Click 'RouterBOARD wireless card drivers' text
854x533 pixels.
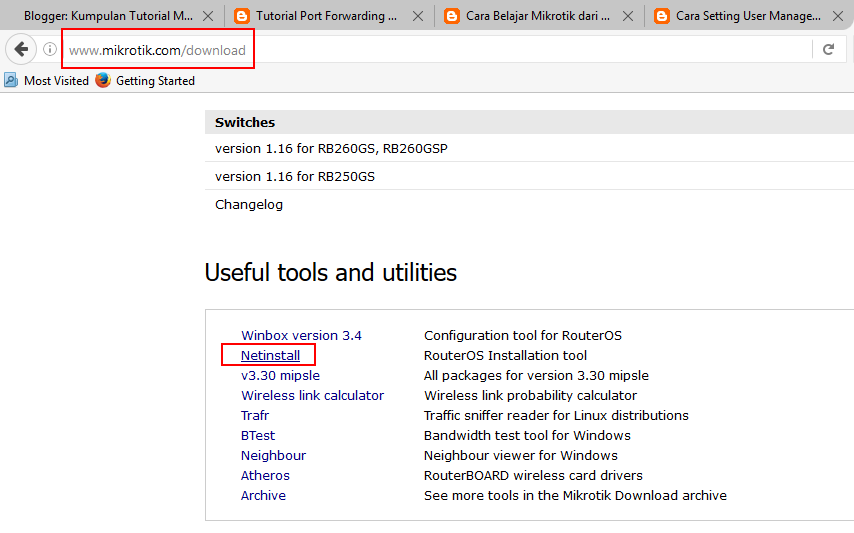[x=533, y=475]
